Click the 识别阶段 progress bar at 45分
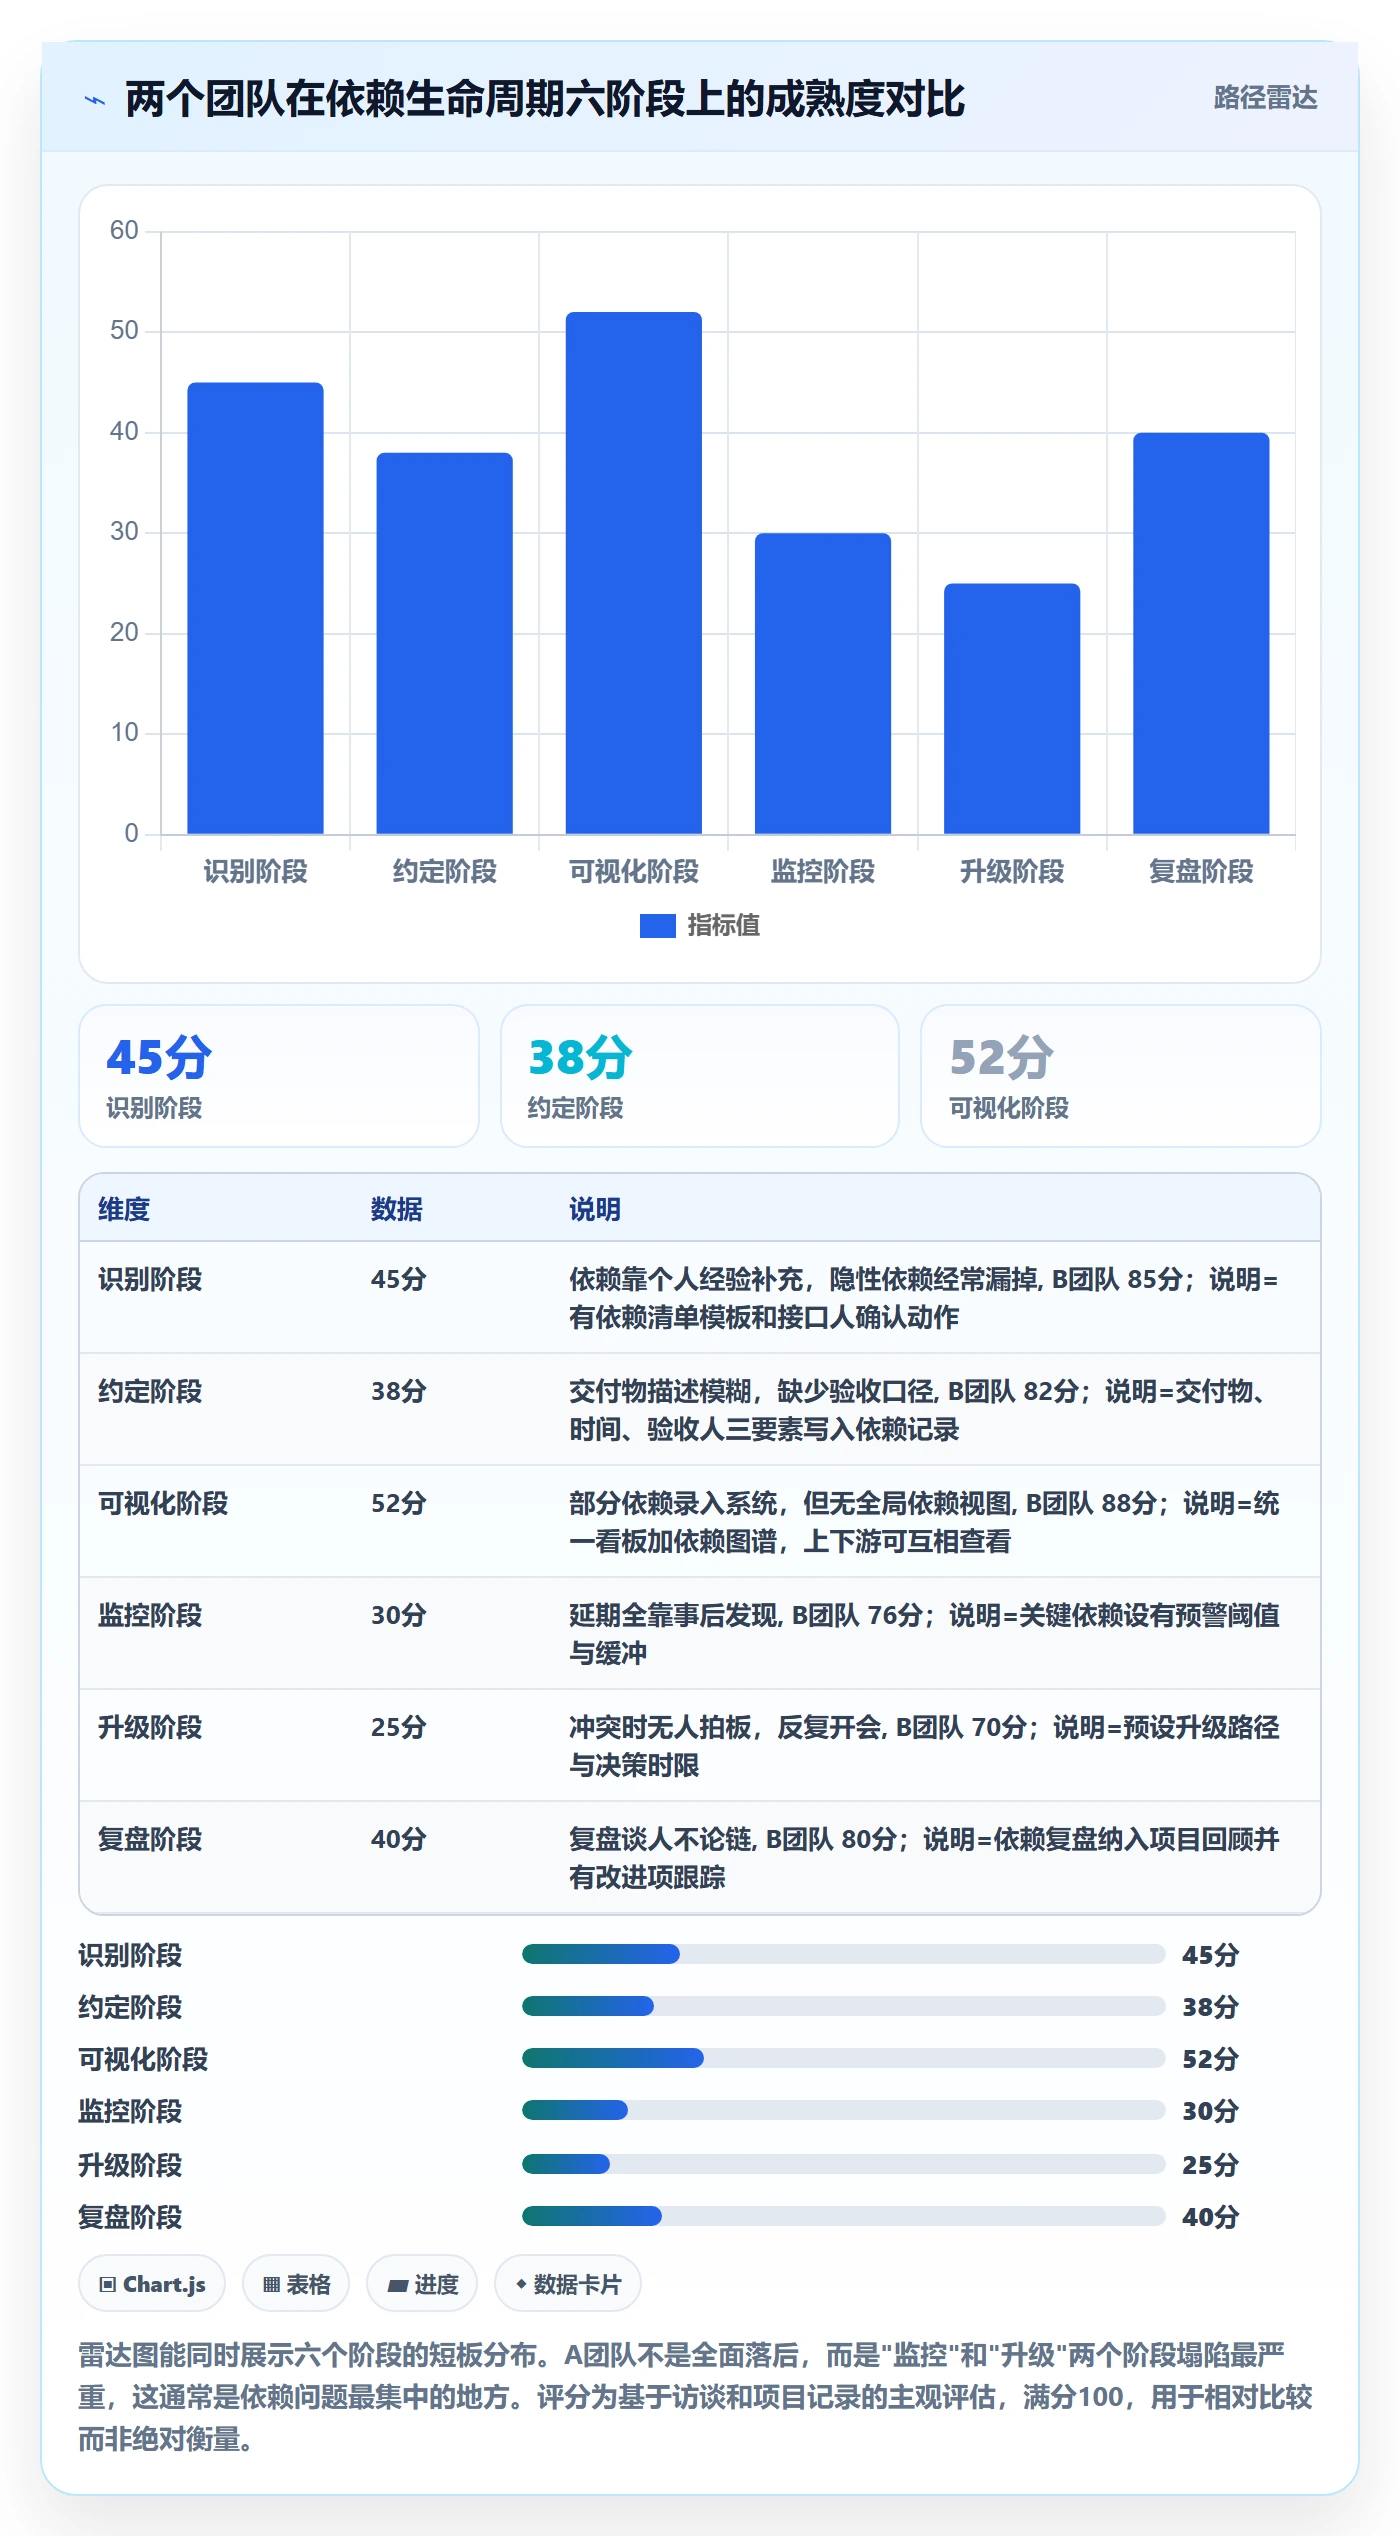Screen dimensions: 1400x2536 843,1954
